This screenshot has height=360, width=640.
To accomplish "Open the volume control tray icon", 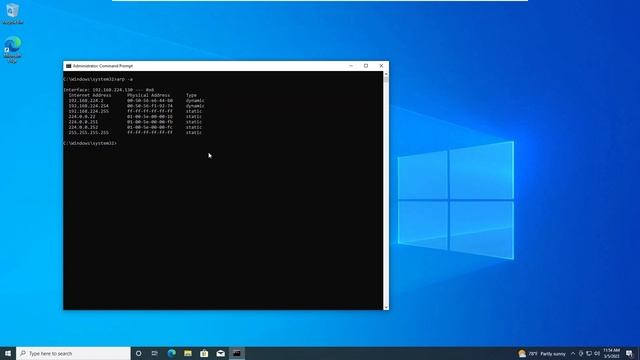I will [x=597, y=353].
